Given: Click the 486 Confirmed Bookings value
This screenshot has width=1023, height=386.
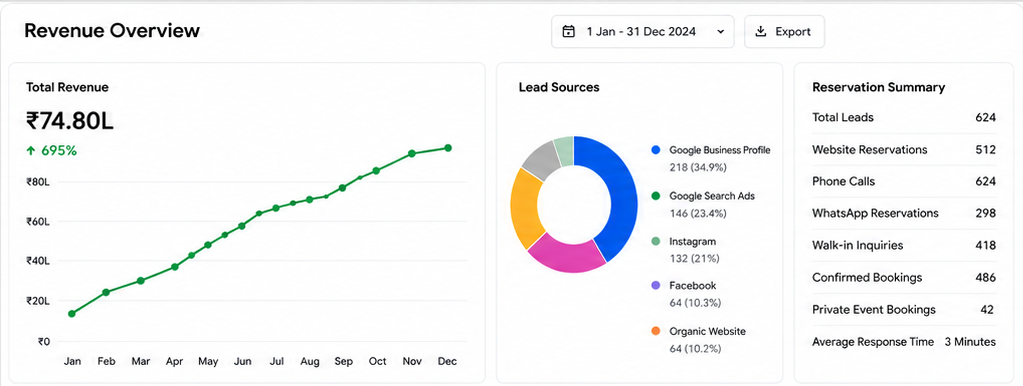Looking at the screenshot, I should coord(986,278).
